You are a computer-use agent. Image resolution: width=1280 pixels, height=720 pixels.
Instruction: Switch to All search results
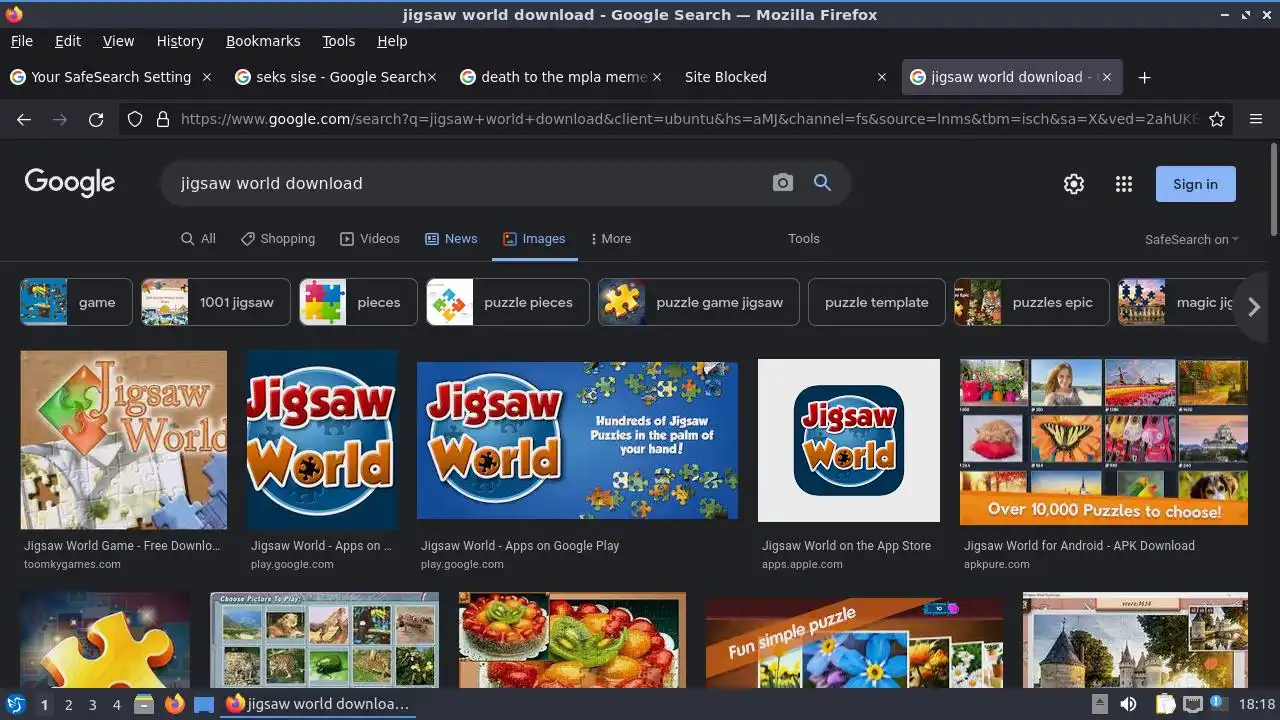[x=198, y=239]
